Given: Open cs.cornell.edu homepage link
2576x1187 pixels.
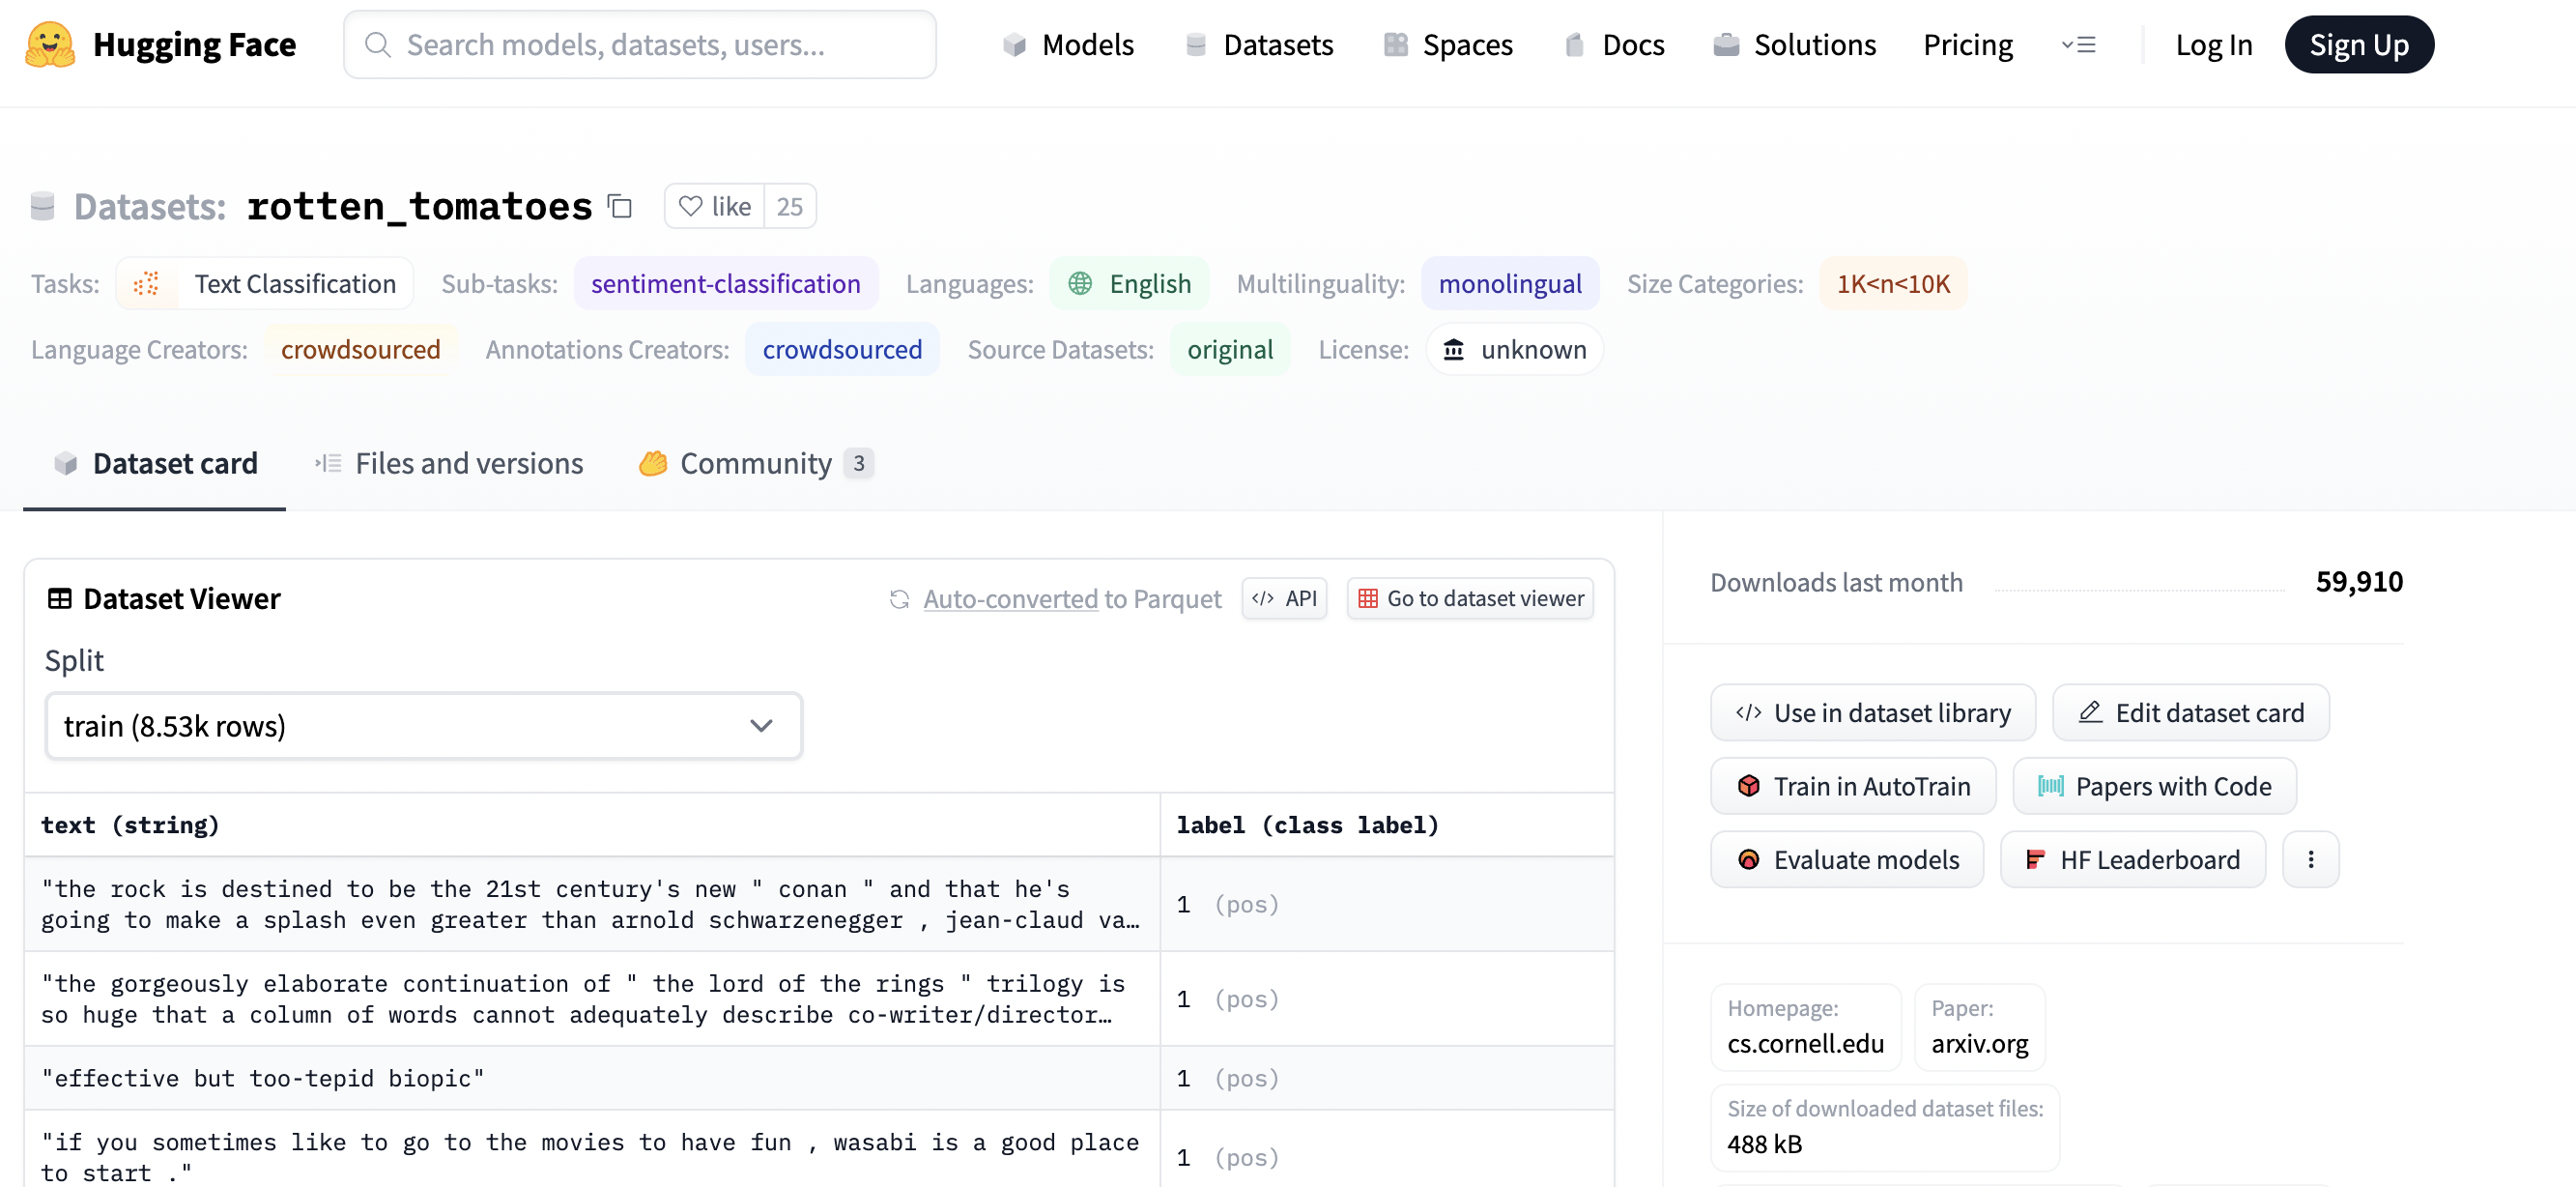Looking at the screenshot, I should (1805, 1044).
